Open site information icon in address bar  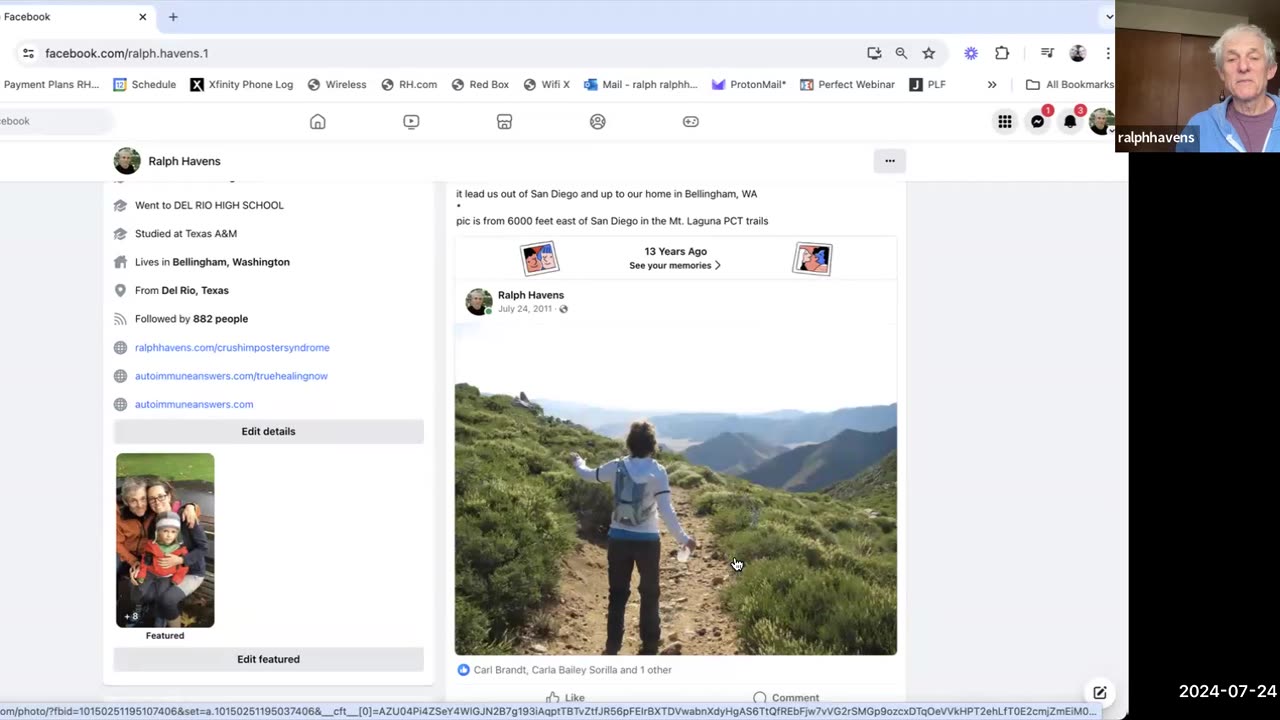[x=28, y=53]
